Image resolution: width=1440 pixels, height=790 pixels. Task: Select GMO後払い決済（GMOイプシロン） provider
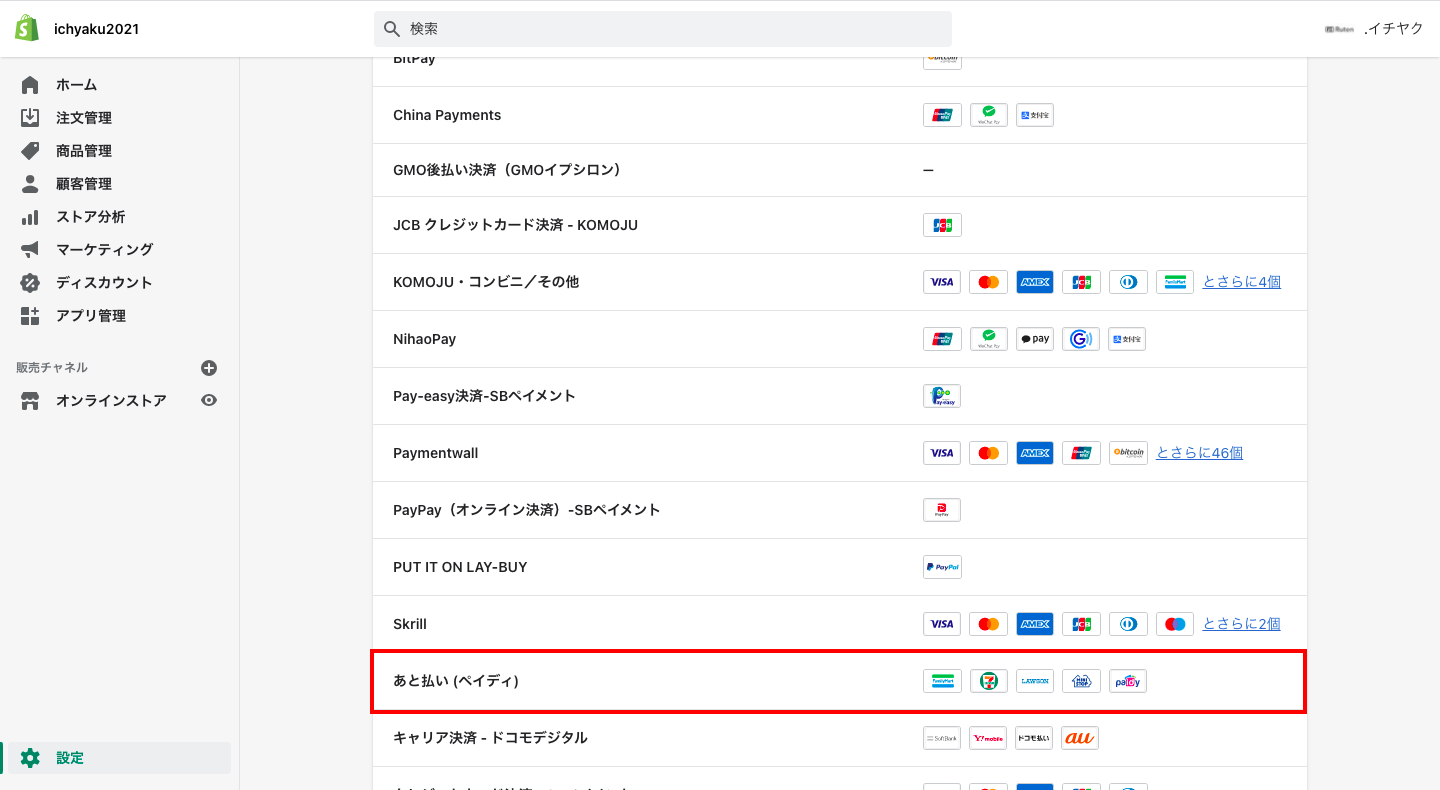839,170
